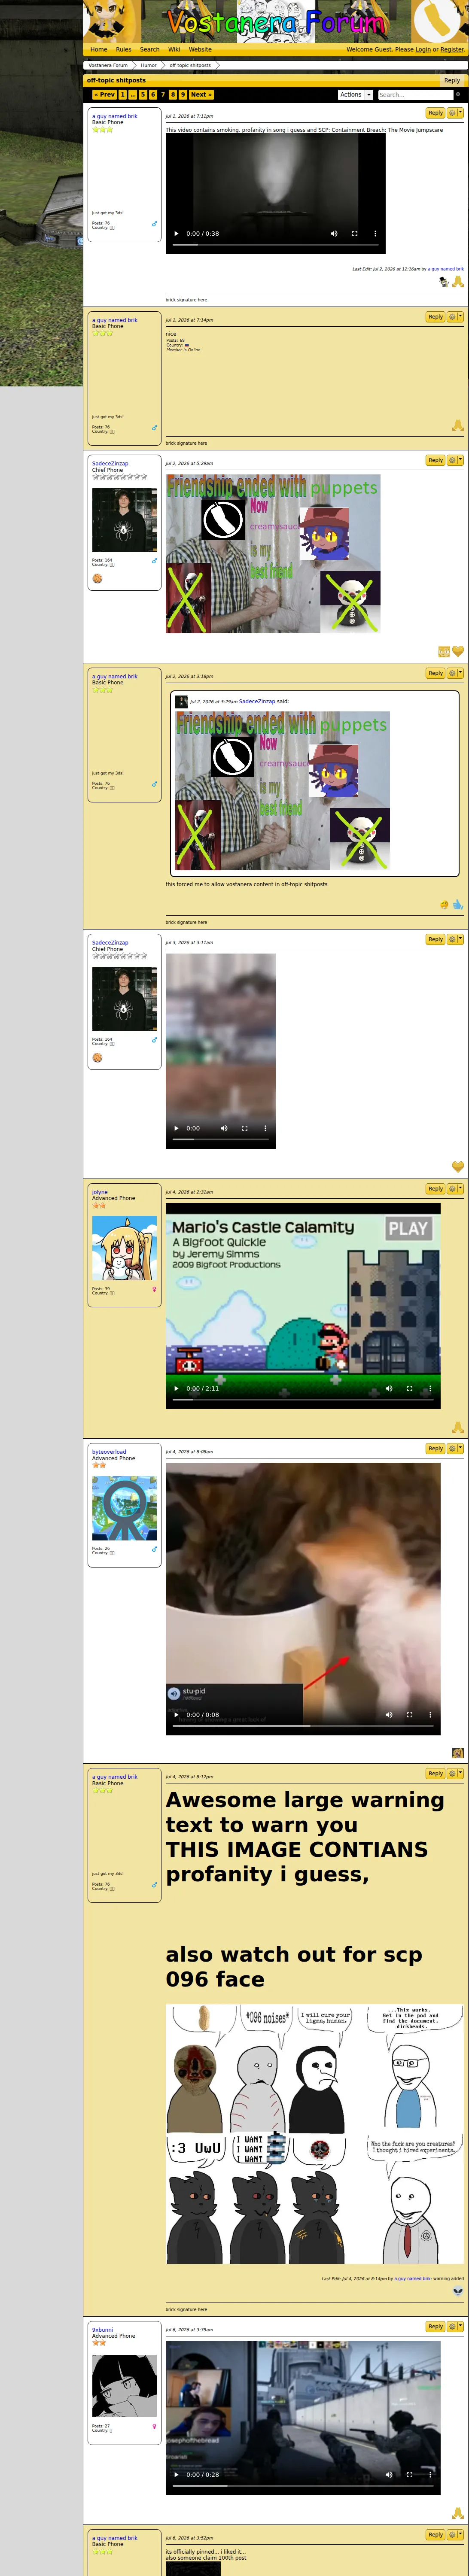Play the Mario's Castle Calamity video

click(x=177, y=1388)
